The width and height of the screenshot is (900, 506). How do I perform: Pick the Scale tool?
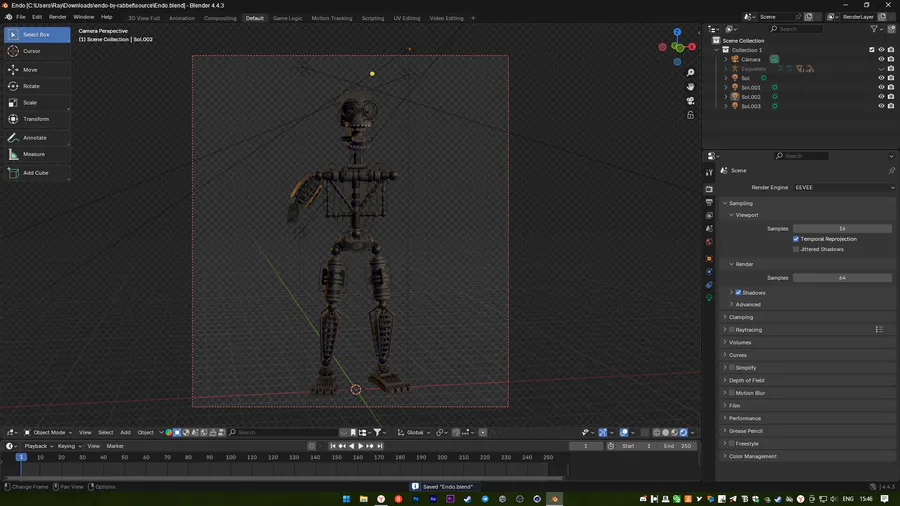[x=37, y=103]
